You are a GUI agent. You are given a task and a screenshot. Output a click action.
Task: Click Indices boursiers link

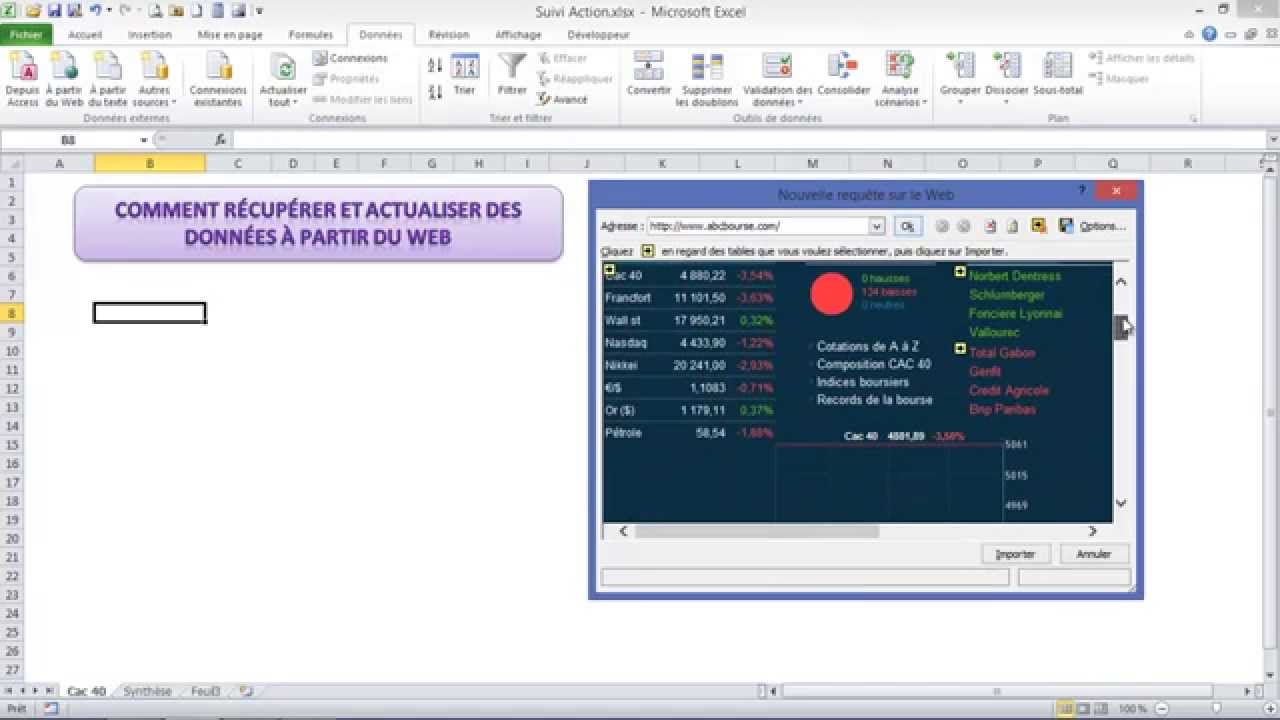point(862,382)
